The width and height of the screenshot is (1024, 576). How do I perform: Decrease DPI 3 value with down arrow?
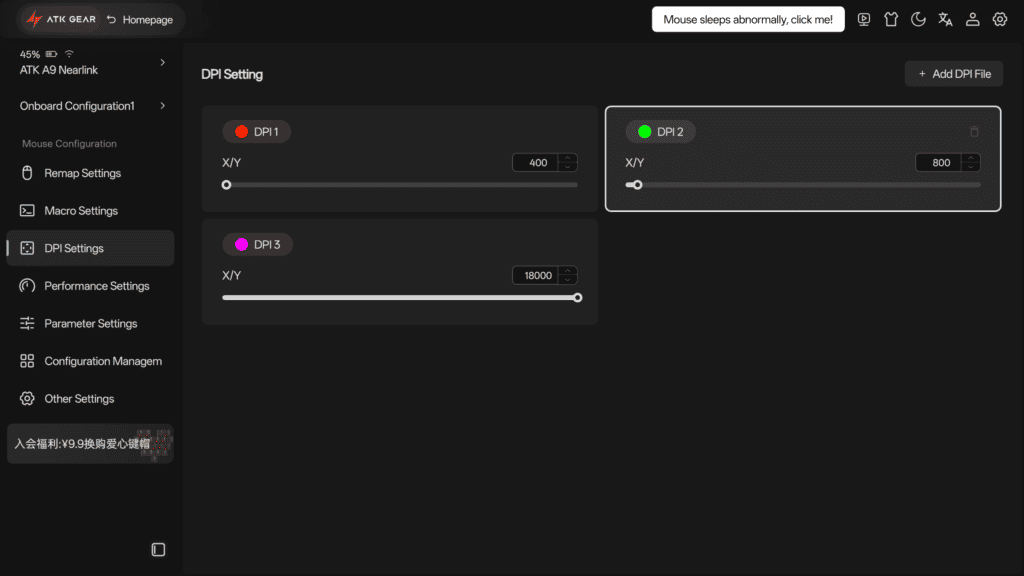[568, 280]
